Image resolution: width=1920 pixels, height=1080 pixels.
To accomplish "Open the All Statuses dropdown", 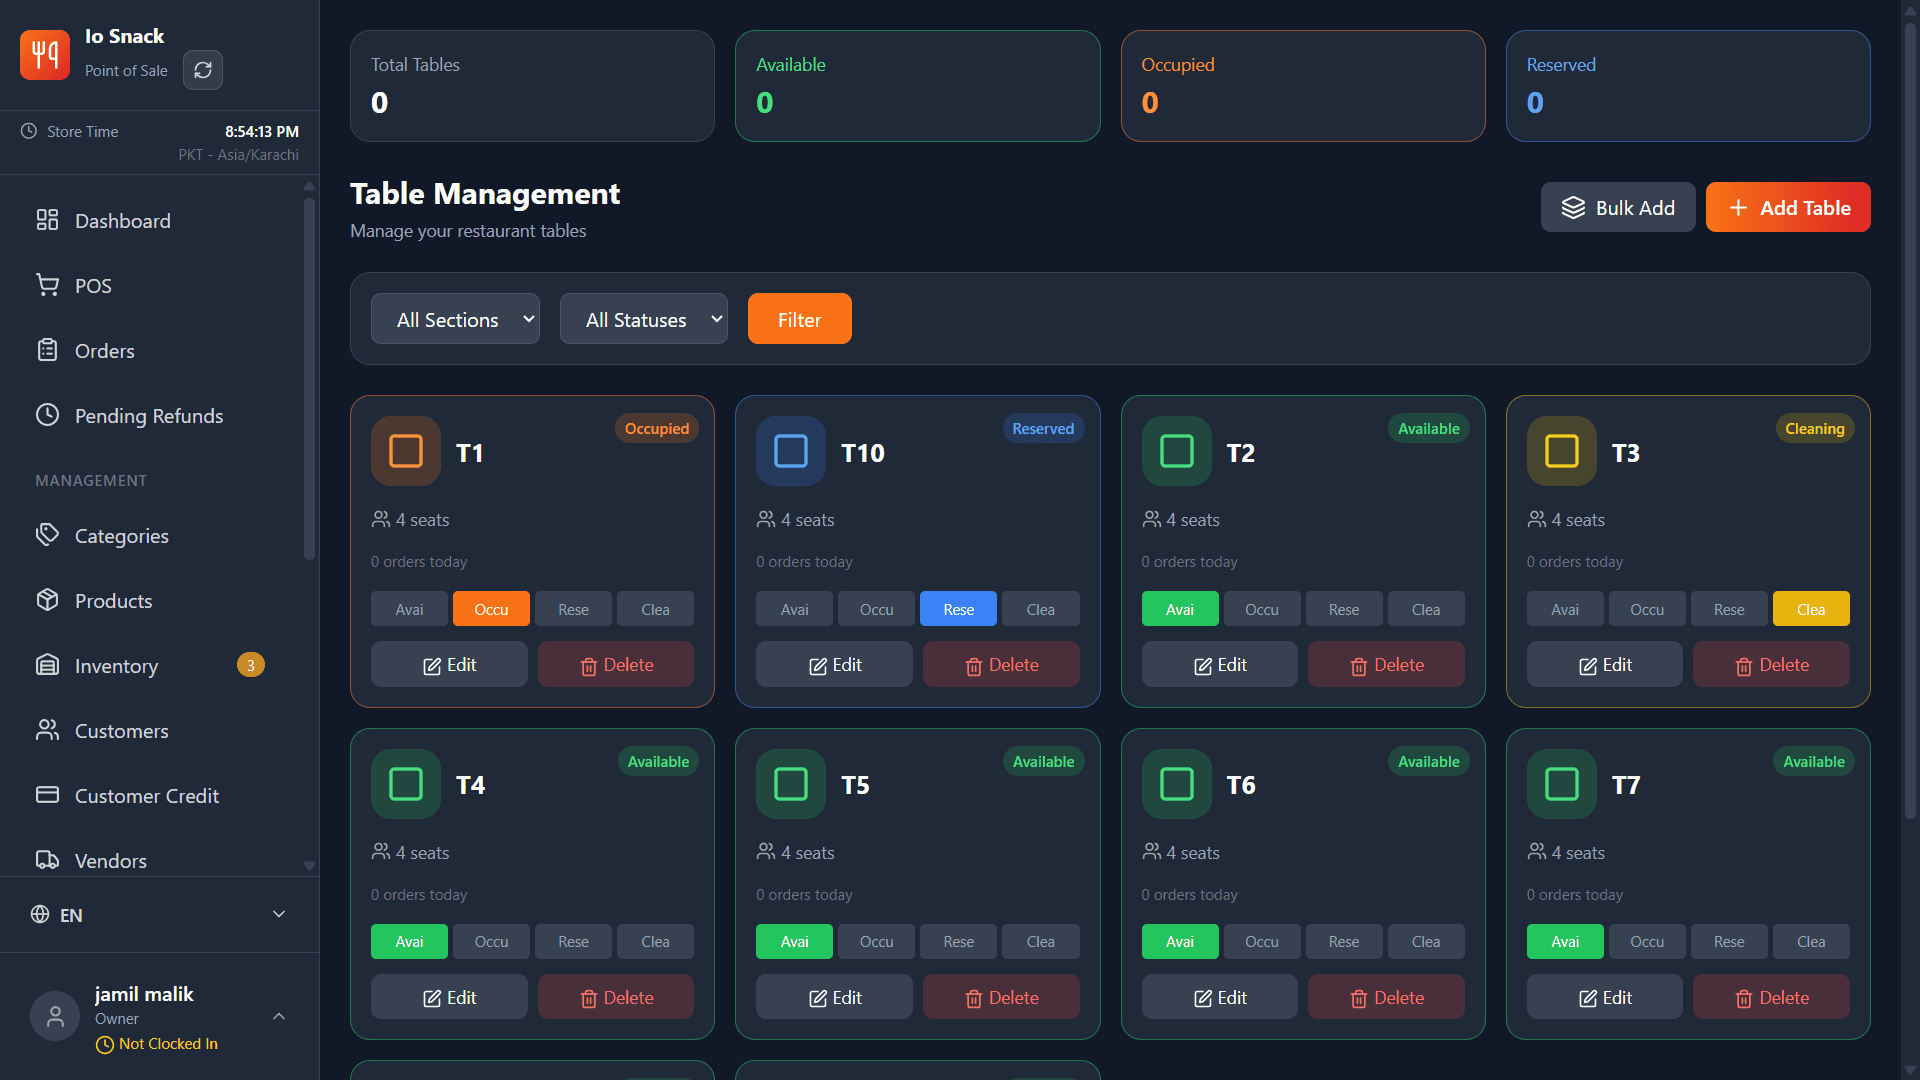I will pos(643,318).
